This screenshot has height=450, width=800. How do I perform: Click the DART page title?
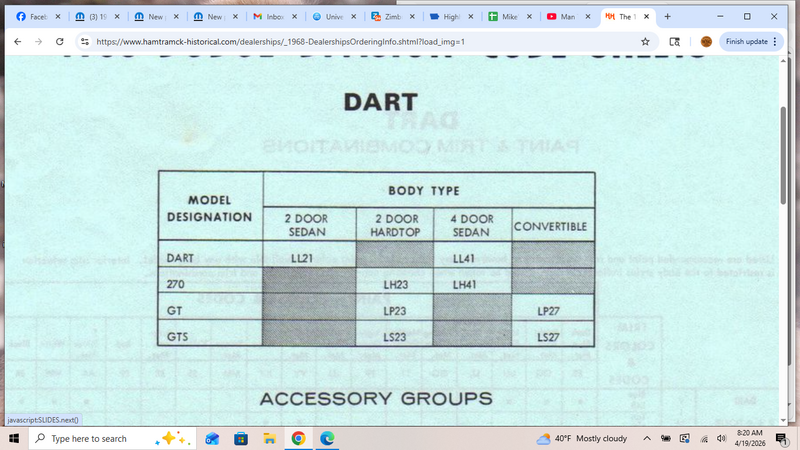pyautogui.click(x=381, y=102)
